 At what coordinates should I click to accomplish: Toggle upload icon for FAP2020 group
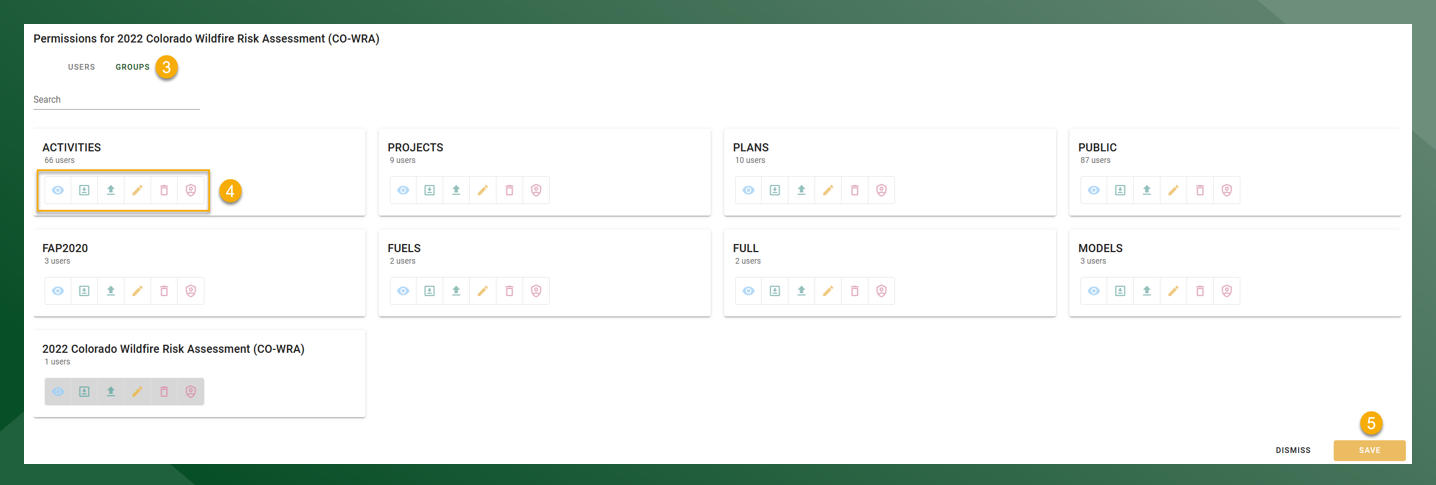click(x=111, y=290)
